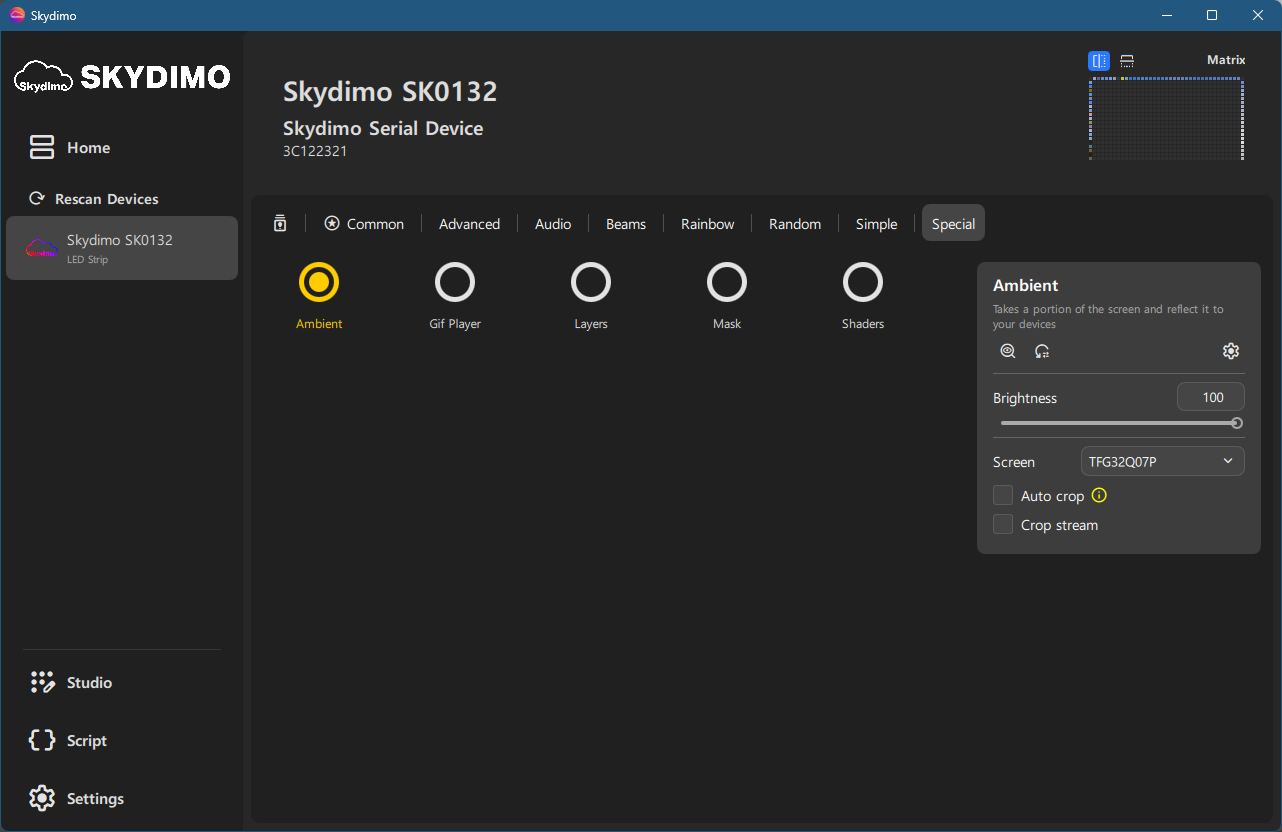
Task: Maximize the Skydimo window
Action: [x=1212, y=15]
